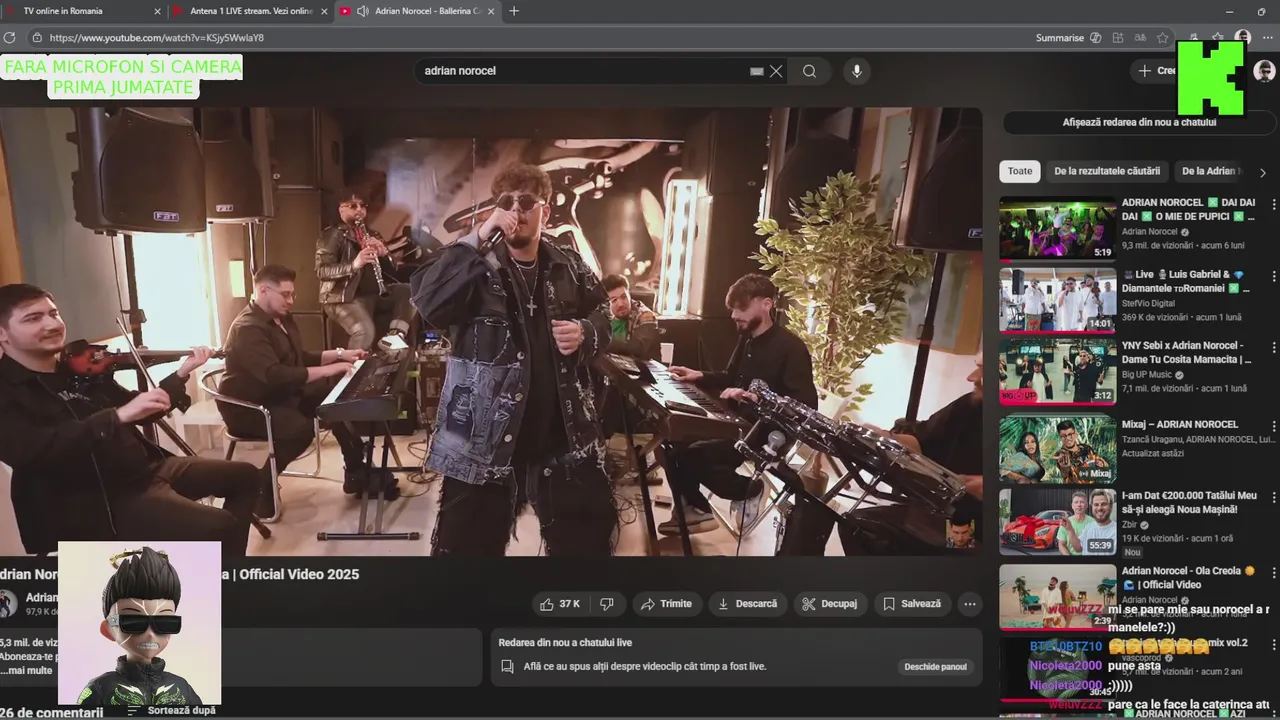Add the page to favourites with the star icon
This screenshot has width=1280, height=720.
click(x=1162, y=38)
